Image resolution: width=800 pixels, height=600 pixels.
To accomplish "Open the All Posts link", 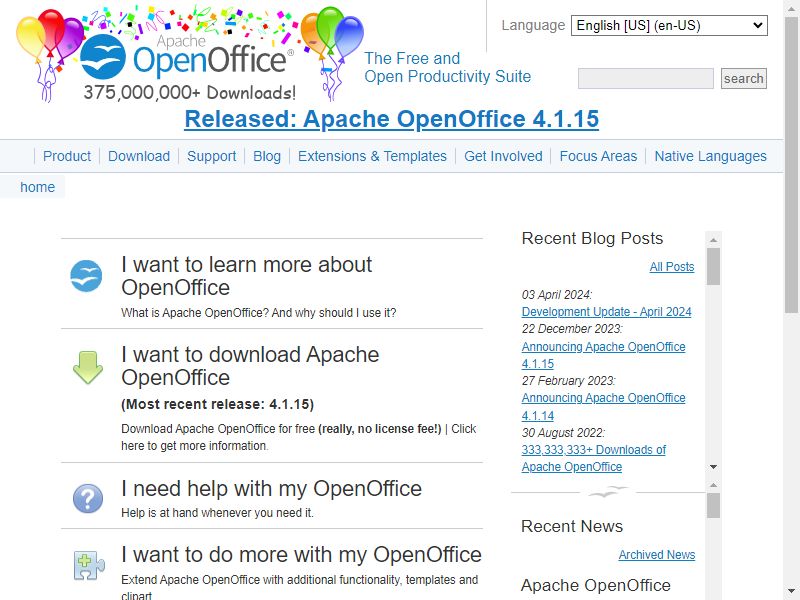I will [671, 267].
